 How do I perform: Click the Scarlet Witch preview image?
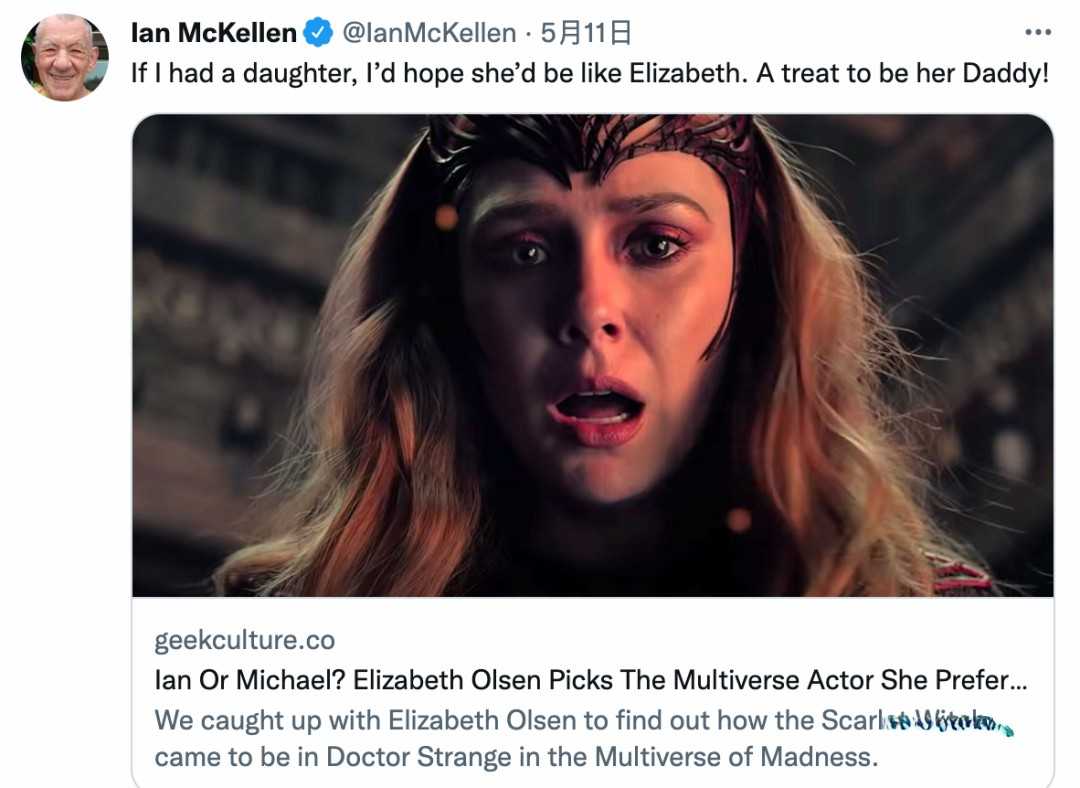click(593, 355)
